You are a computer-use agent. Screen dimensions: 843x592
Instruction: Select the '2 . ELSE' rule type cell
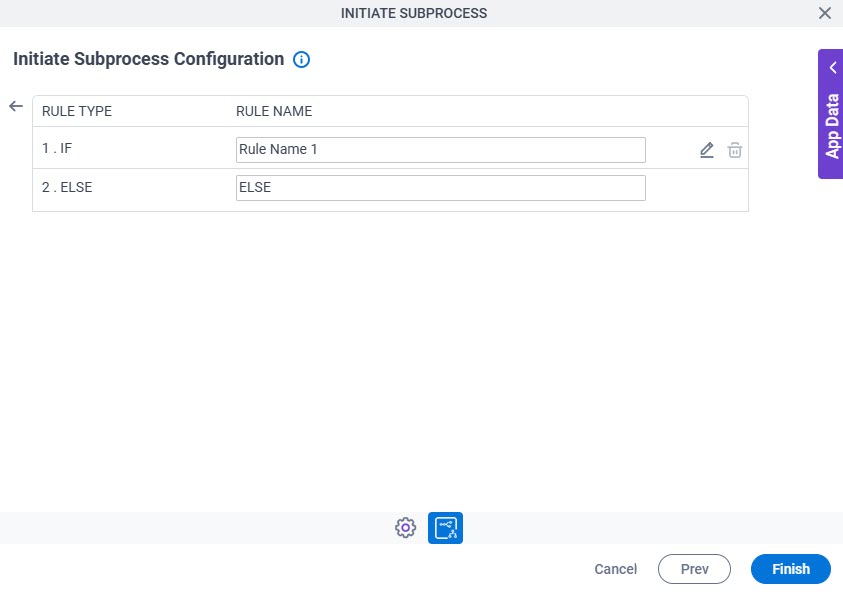[67, 187]
